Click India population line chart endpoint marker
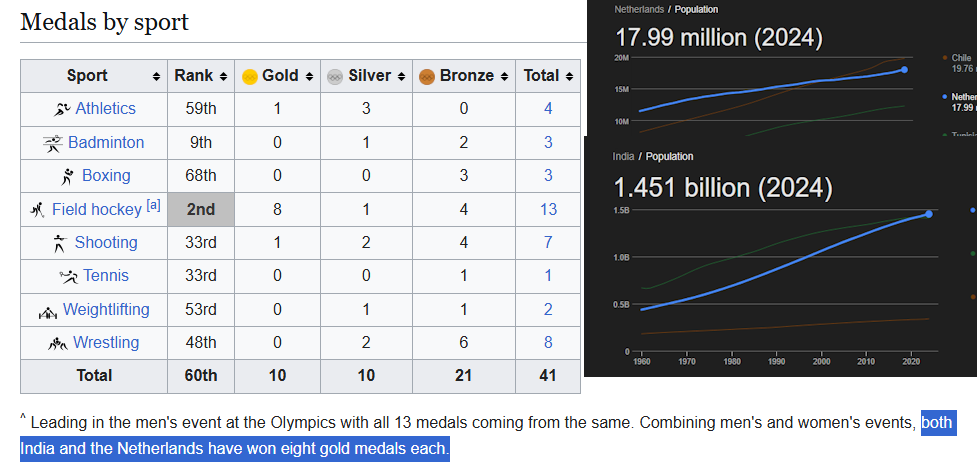This screenshot has width=977, height=476. point(929,214)
